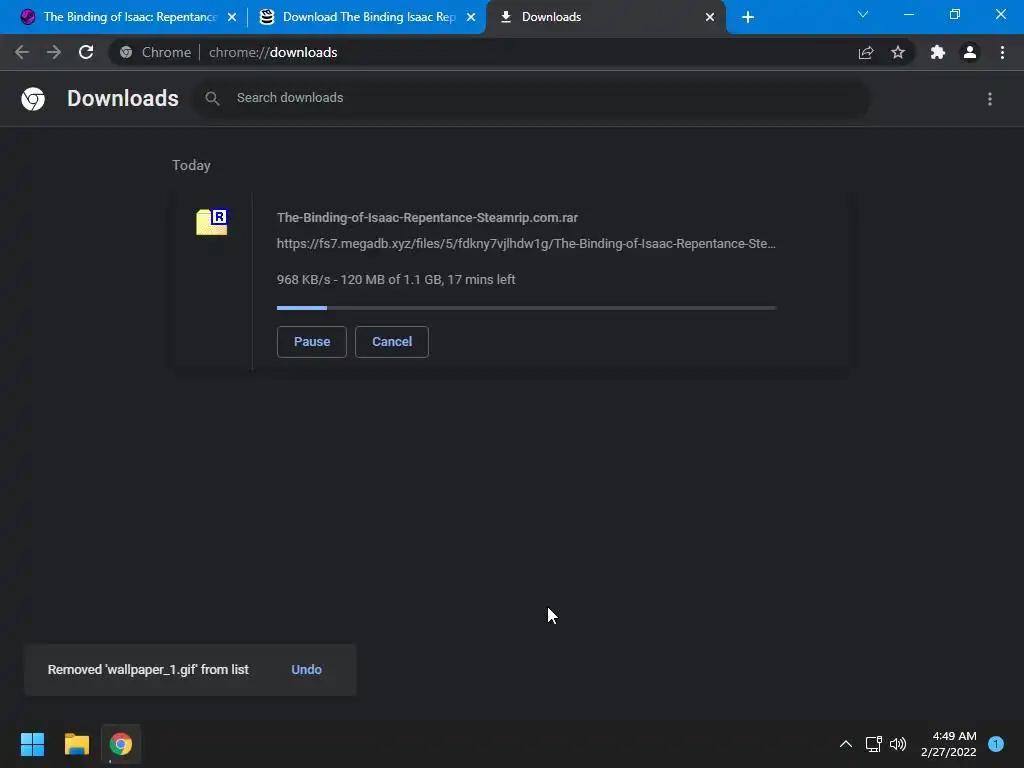Viewport: 1024px width, 768px height.
Task: Click the 'Today' date heading
Action: [191, 165]
